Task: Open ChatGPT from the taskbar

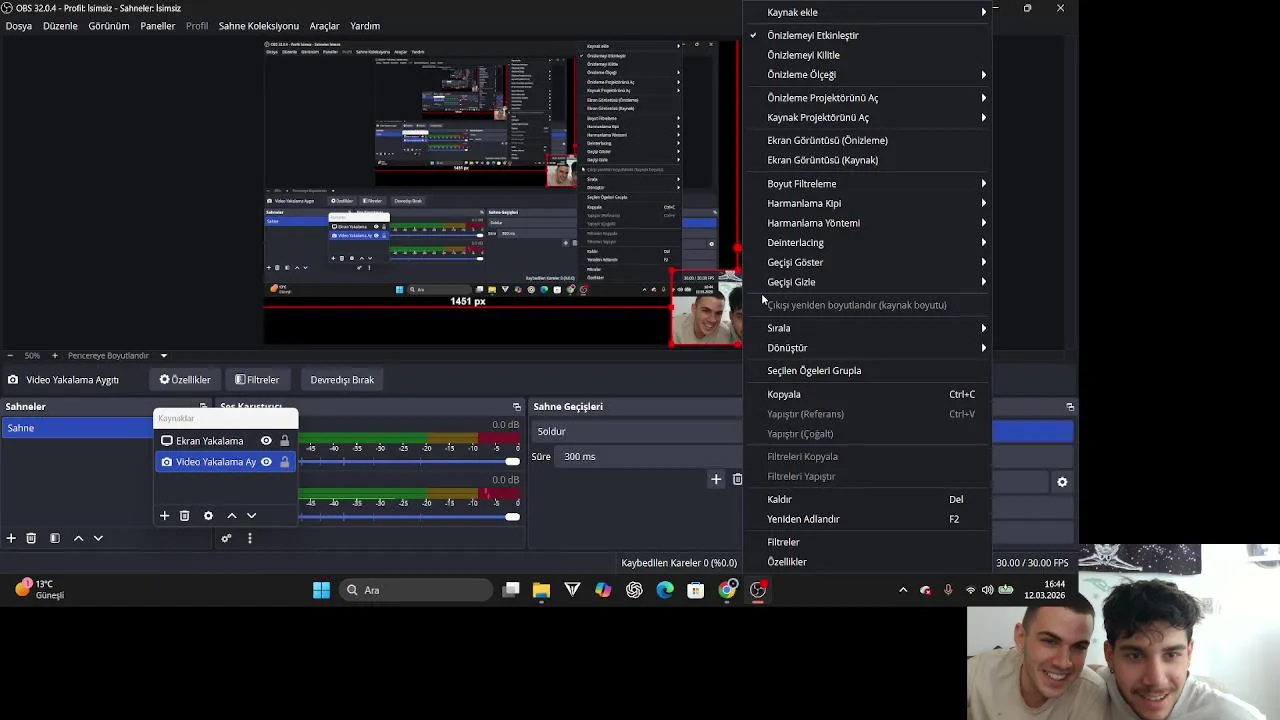Action: [634, 590]
